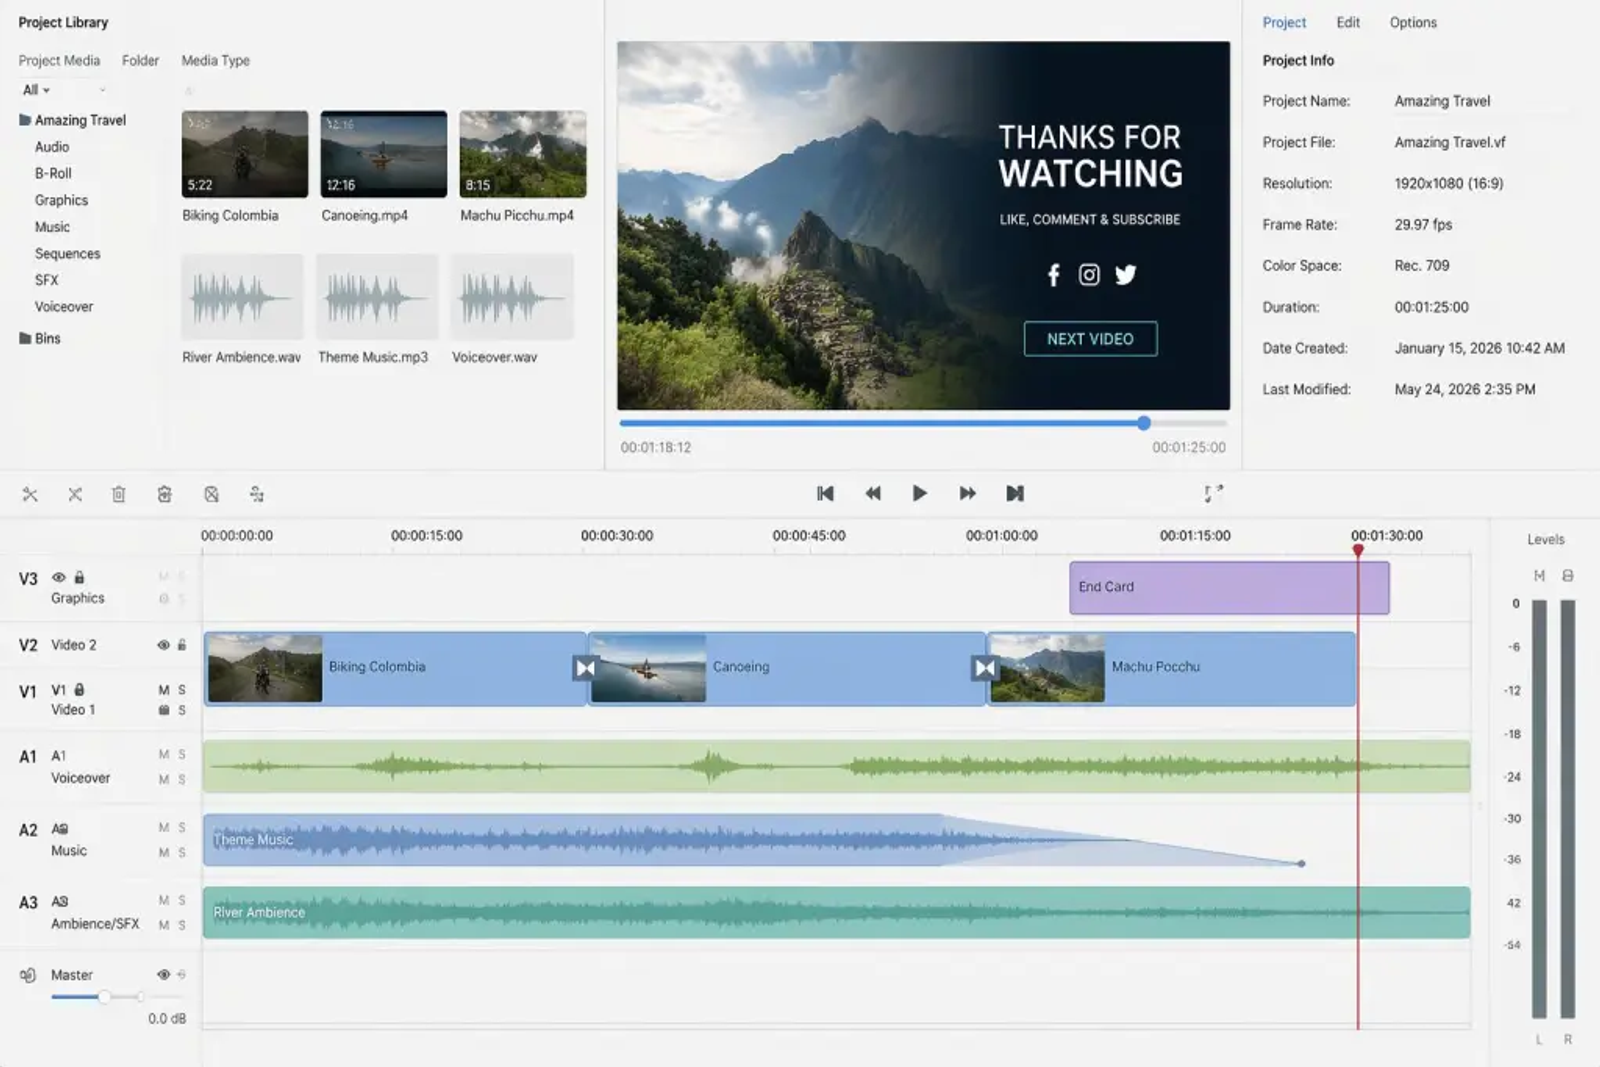This screenshot has width=1600, height=1067.
Task: Toggle the eye visibility on V3 Graphics track
Action: [59, 577]
